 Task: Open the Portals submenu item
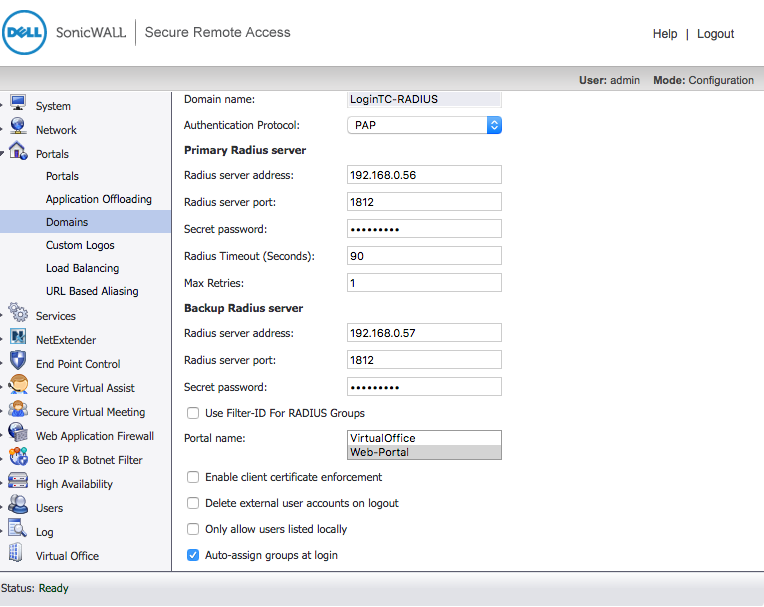[x=62, y=176]
